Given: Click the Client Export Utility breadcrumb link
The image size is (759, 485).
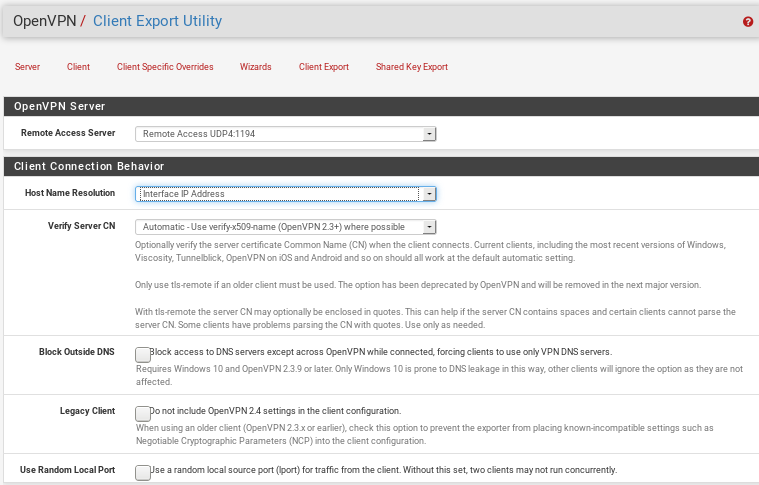Looking at the screenshot, I should coord(157,21).
